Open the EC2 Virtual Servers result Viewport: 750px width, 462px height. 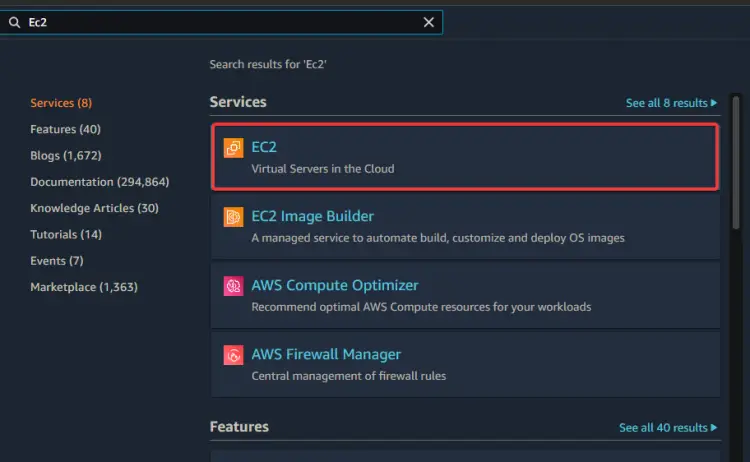click(465, 157)
